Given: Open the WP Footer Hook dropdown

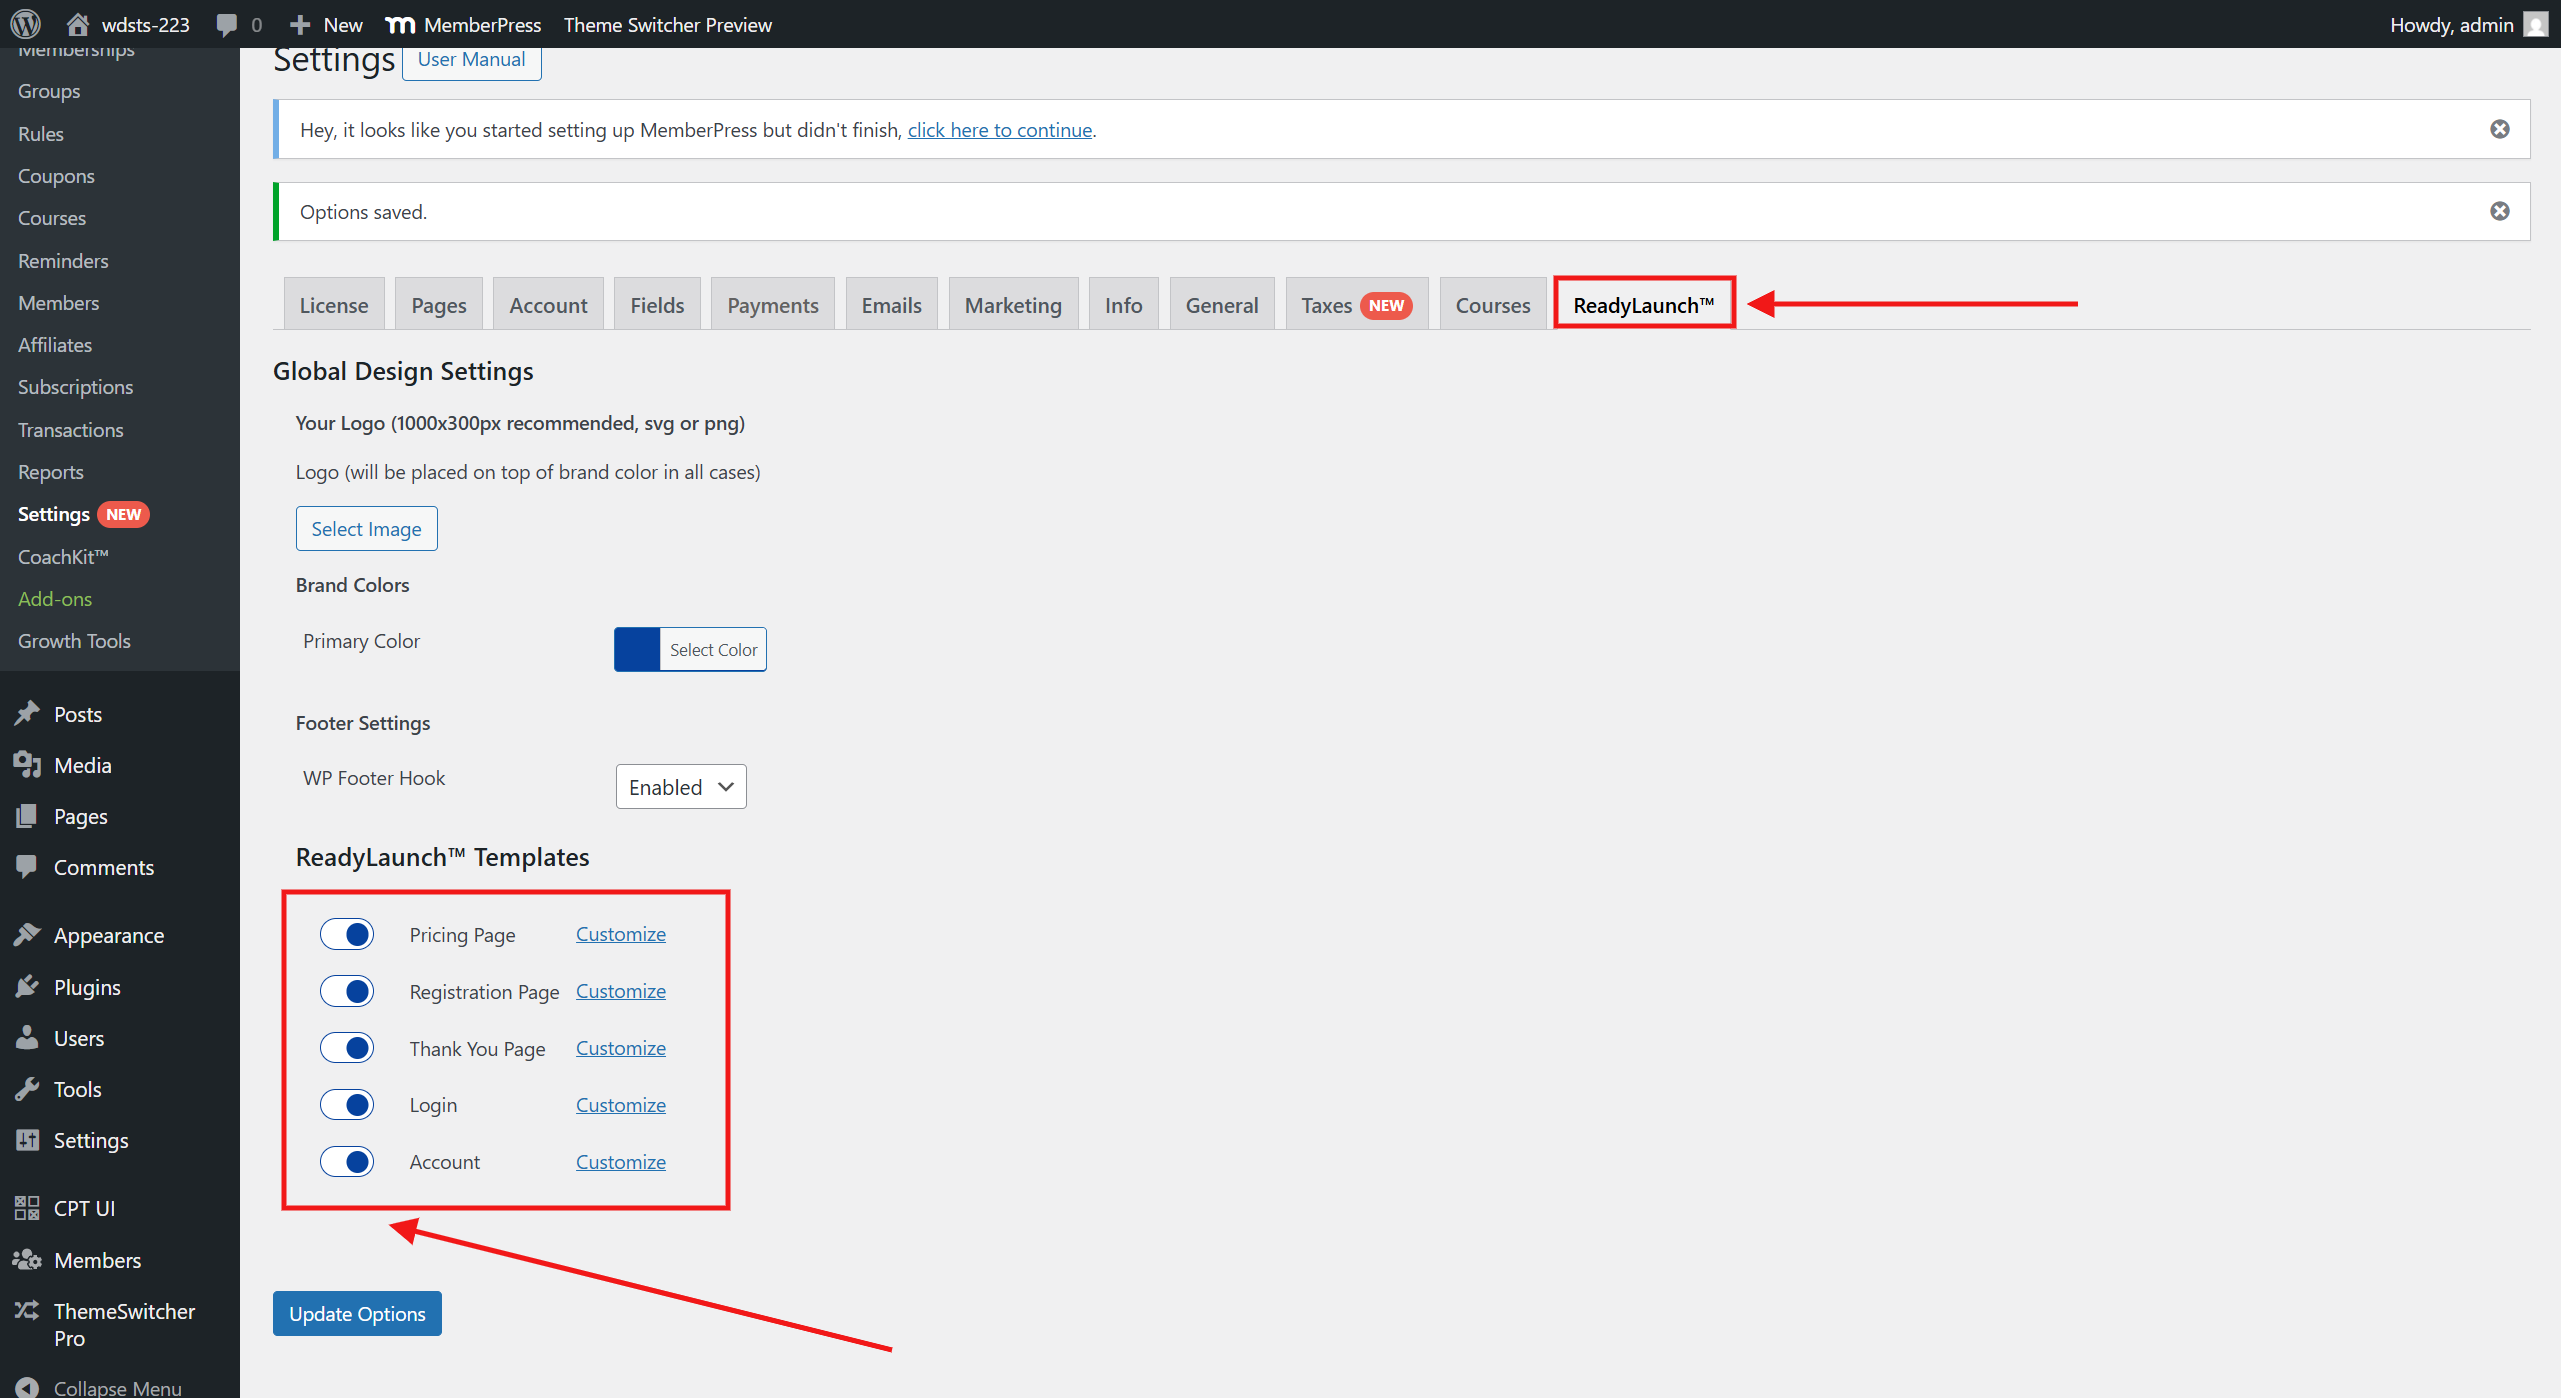Looking at the screenshot, I should (x=680, y=786).
